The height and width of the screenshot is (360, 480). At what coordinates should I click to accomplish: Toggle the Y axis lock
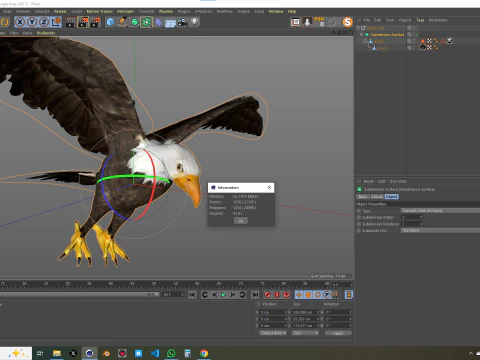click(x=32, y=22)
